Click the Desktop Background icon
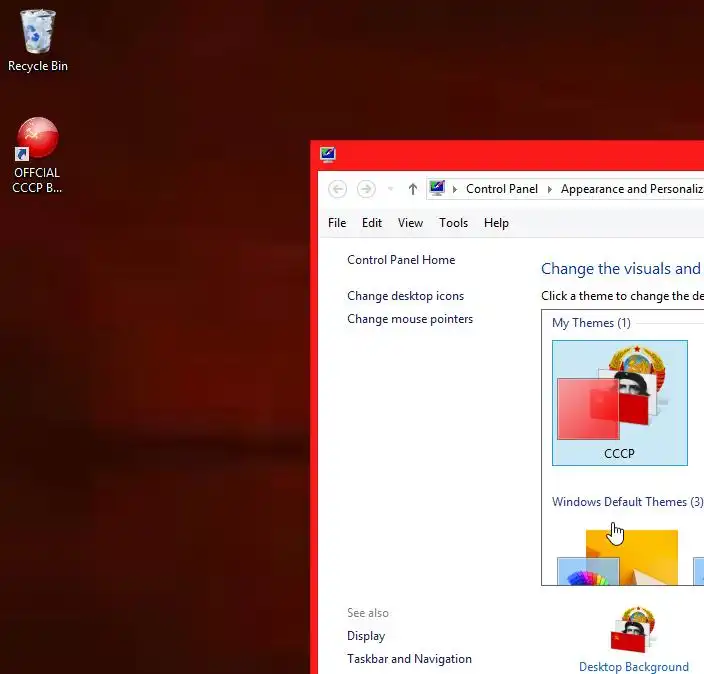This screenshot has width=704, height=674. (x=633, y=630)
